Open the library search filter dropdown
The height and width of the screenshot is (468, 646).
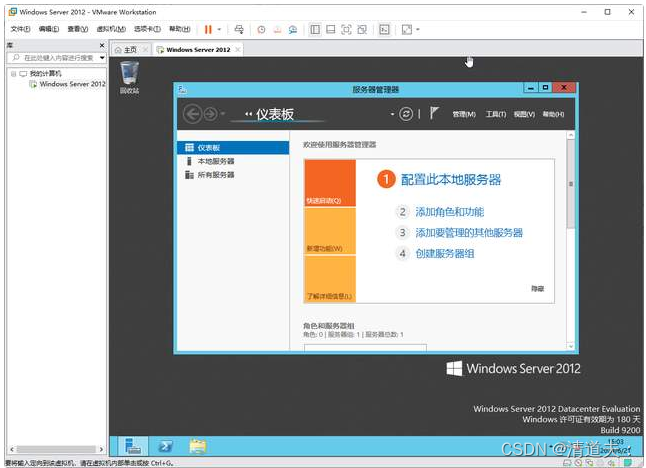pos(102,58)
